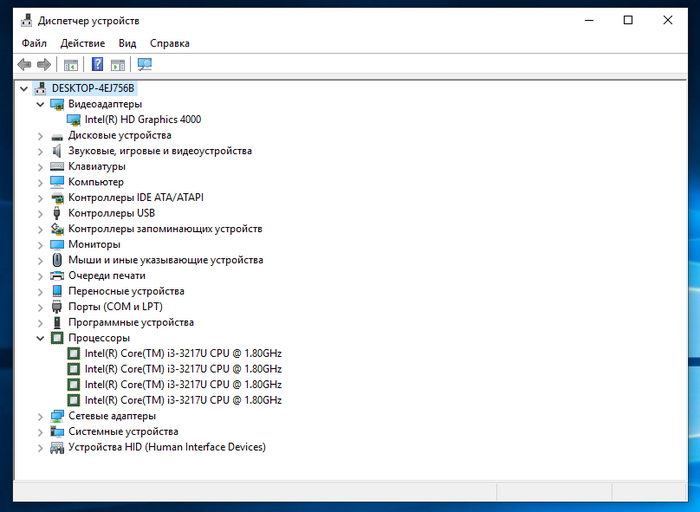Click the Диспетчер устройств title bar icon
Image resolution: width=700 pixels, height=512 pixels.
coord(27,21)
